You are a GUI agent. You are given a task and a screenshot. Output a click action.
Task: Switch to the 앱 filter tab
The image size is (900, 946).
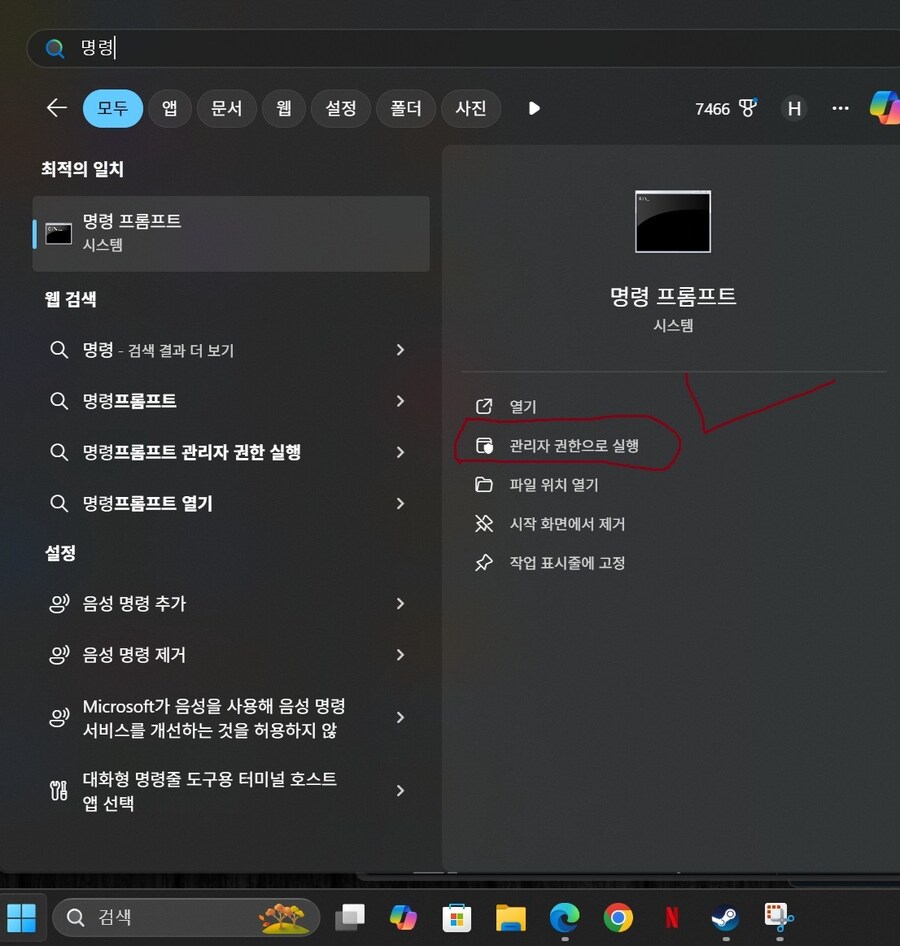click(x=170, y=108)
